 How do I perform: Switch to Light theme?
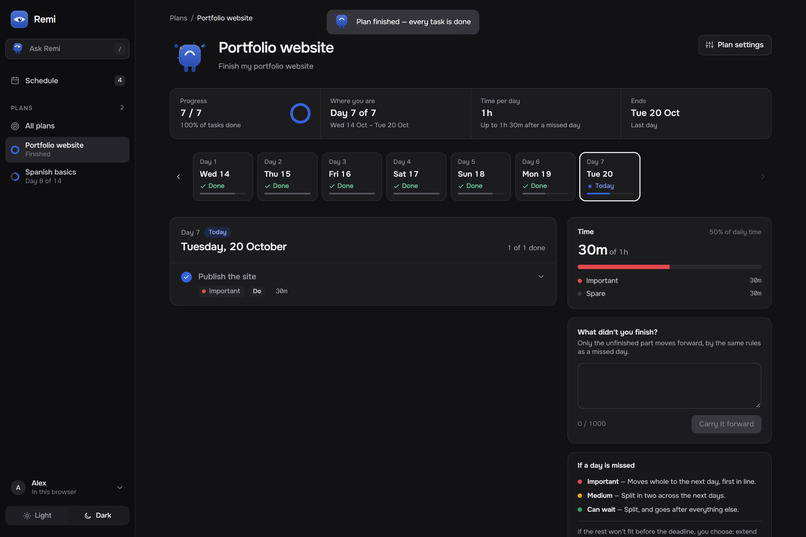37,515
